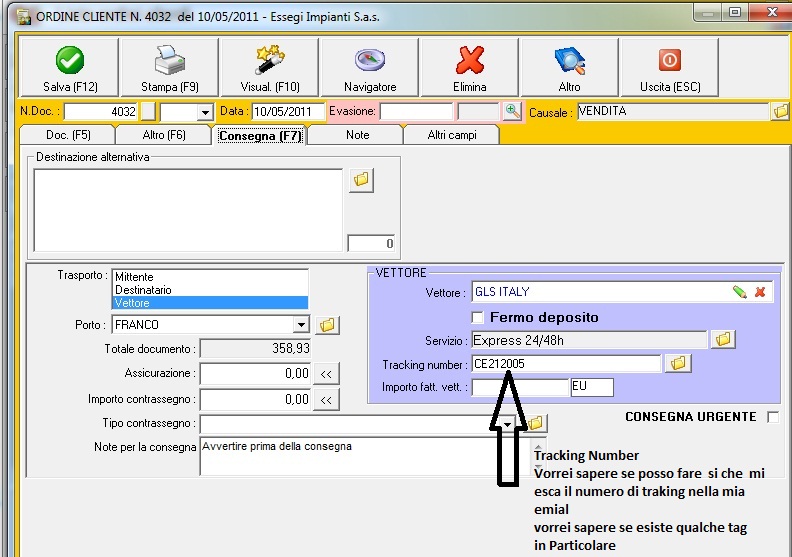The width and height of the screenshot is (792, 557).
Task: Exit with Uscita (ESC)
Action: click(x=670, y=68)
